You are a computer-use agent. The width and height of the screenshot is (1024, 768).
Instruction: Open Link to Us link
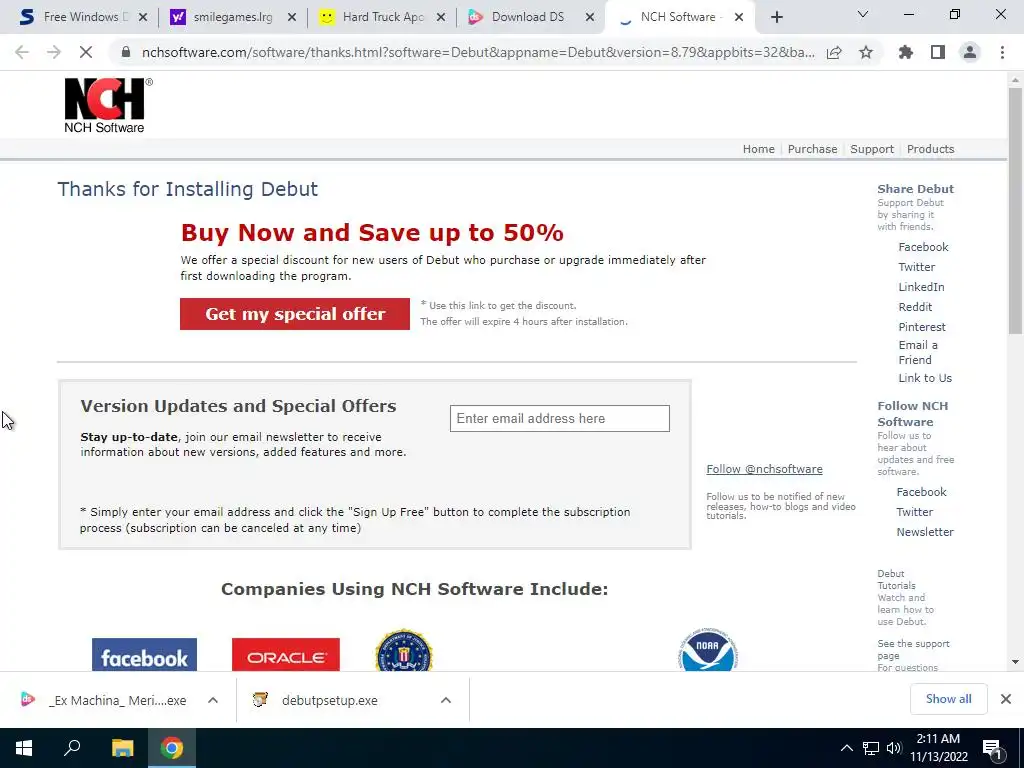925,378
